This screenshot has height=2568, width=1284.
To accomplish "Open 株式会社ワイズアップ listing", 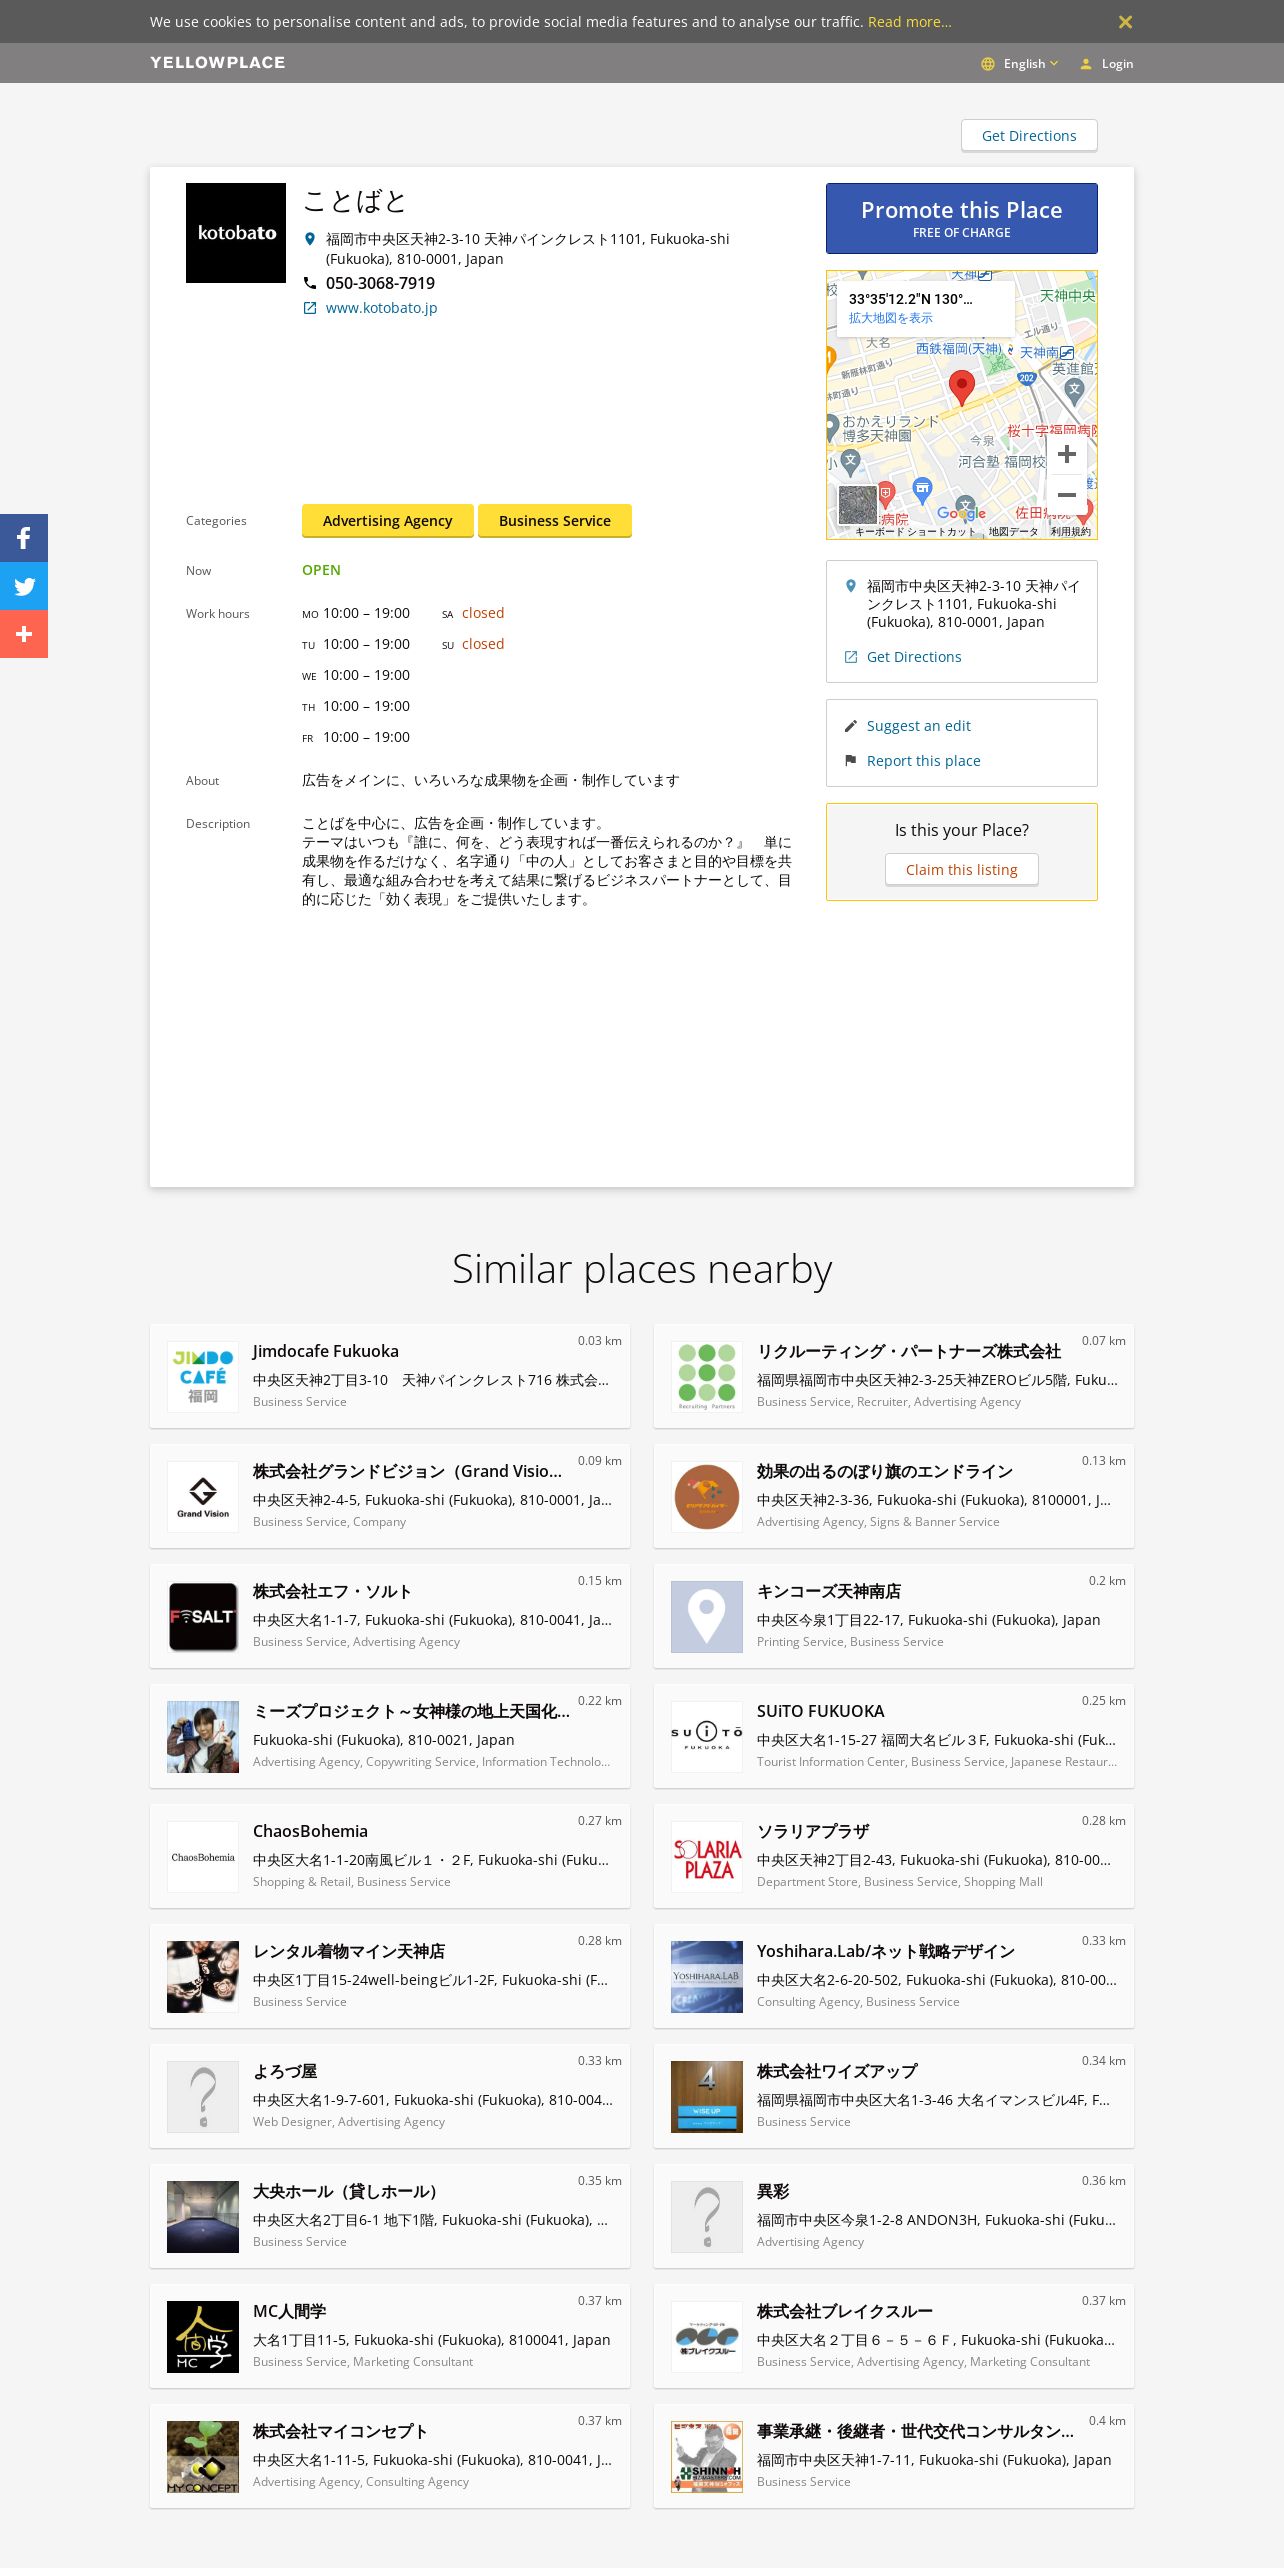I will pos(837,2071).
